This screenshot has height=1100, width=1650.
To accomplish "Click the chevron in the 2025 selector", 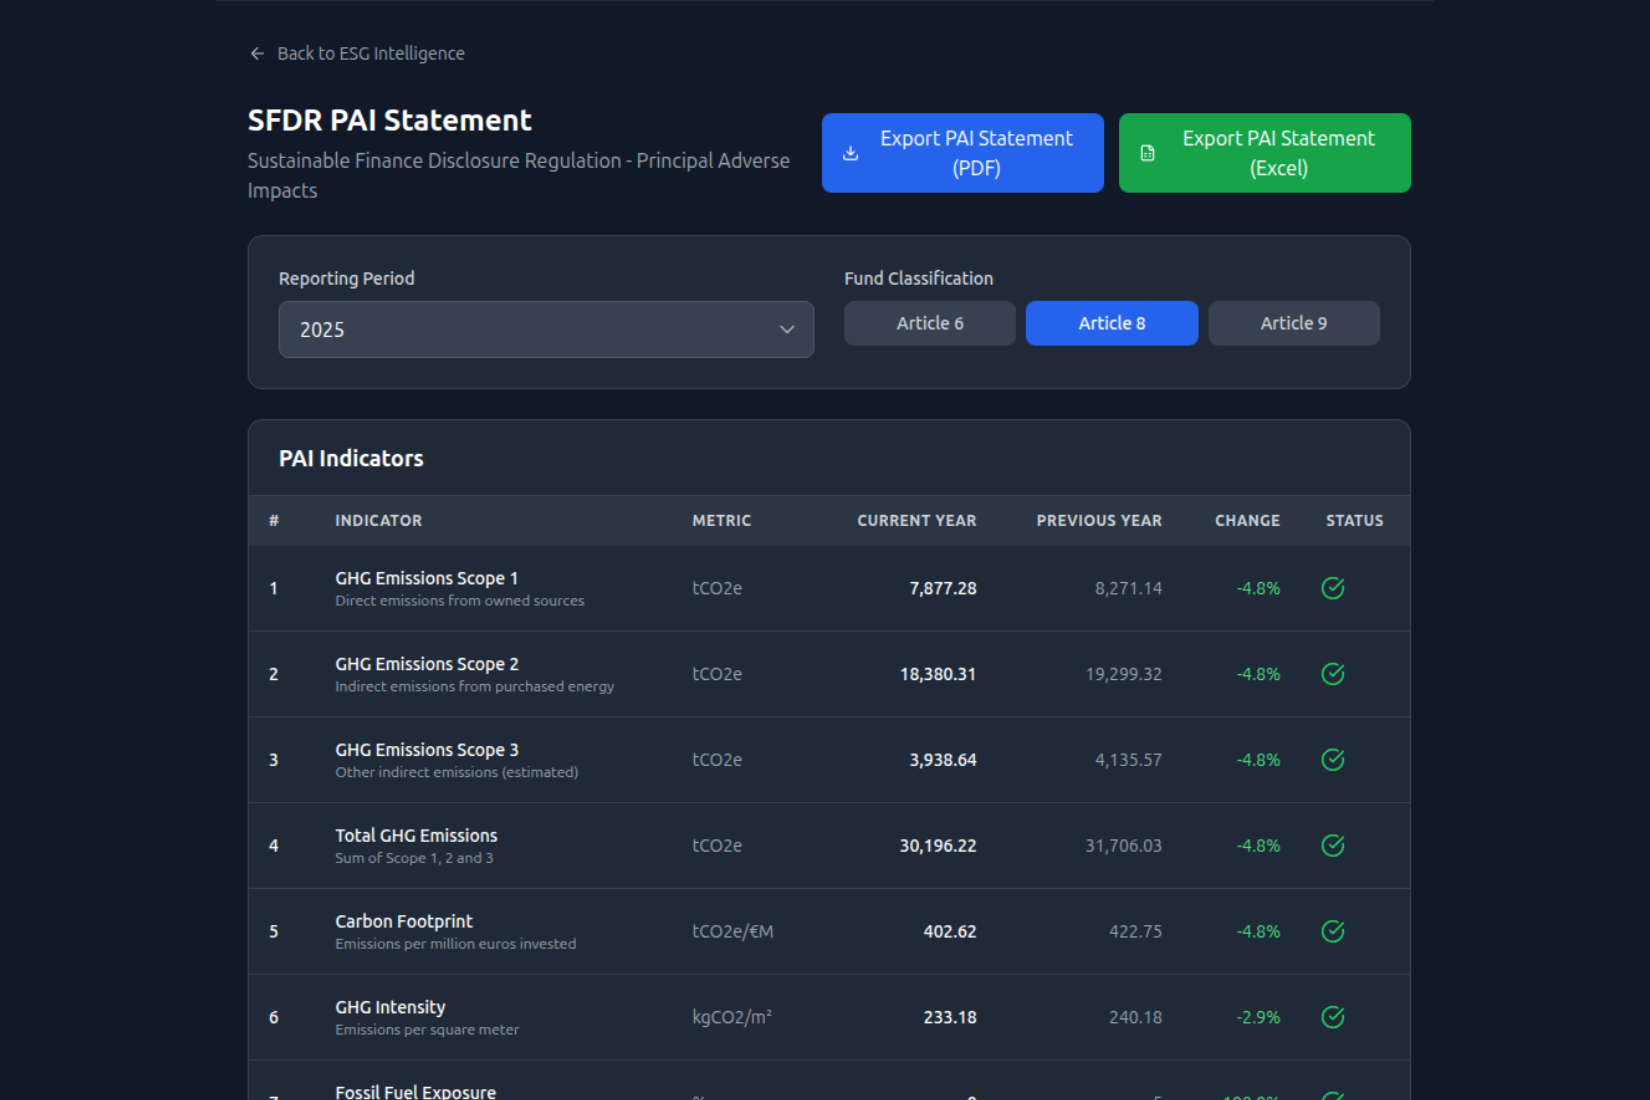I will click(x=787, y=330).
